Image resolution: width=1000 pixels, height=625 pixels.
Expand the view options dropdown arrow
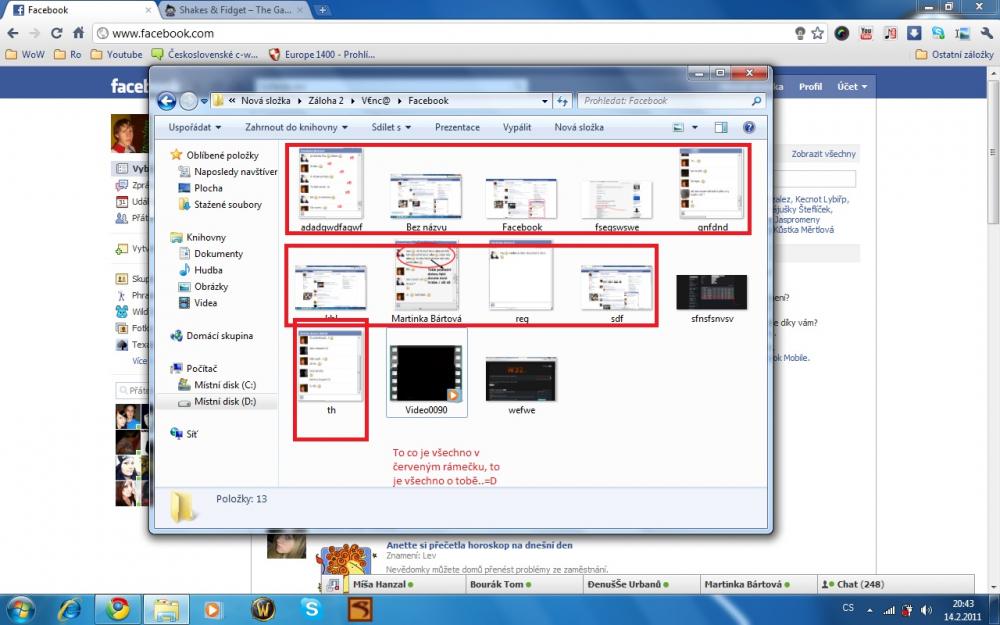[695, 128]
